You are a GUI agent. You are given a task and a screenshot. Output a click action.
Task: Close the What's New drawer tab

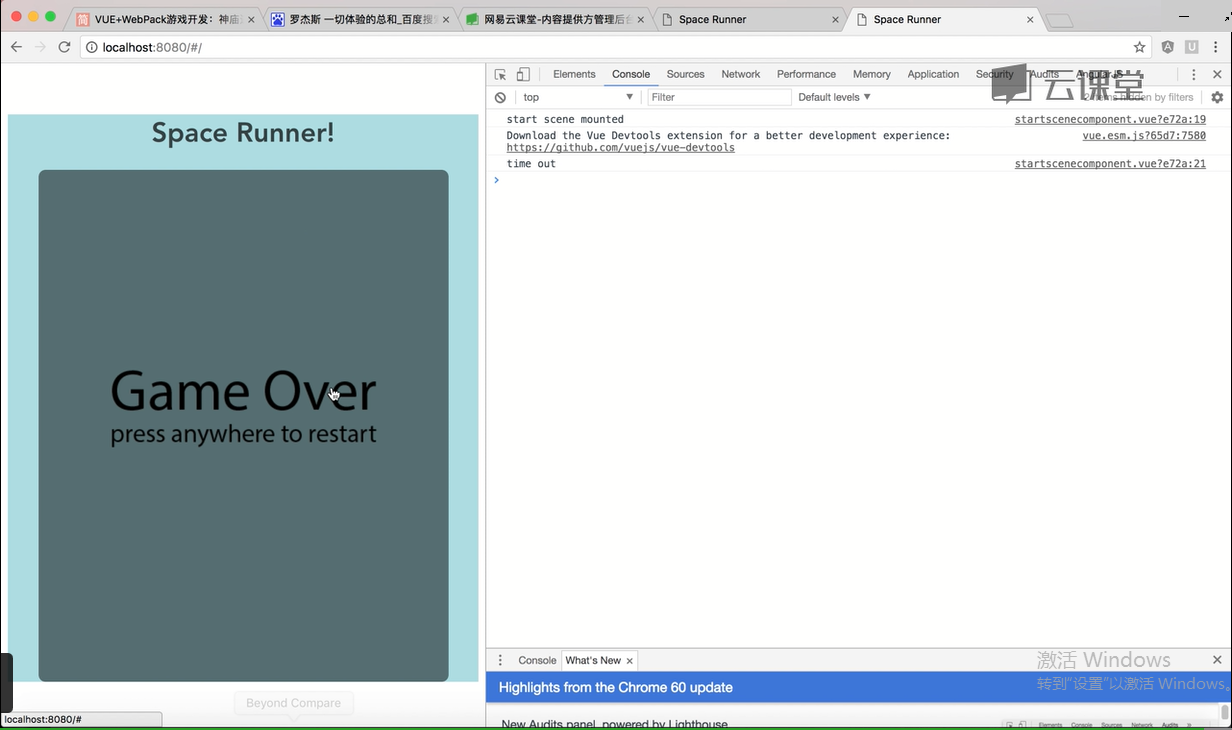coord(629,661)
